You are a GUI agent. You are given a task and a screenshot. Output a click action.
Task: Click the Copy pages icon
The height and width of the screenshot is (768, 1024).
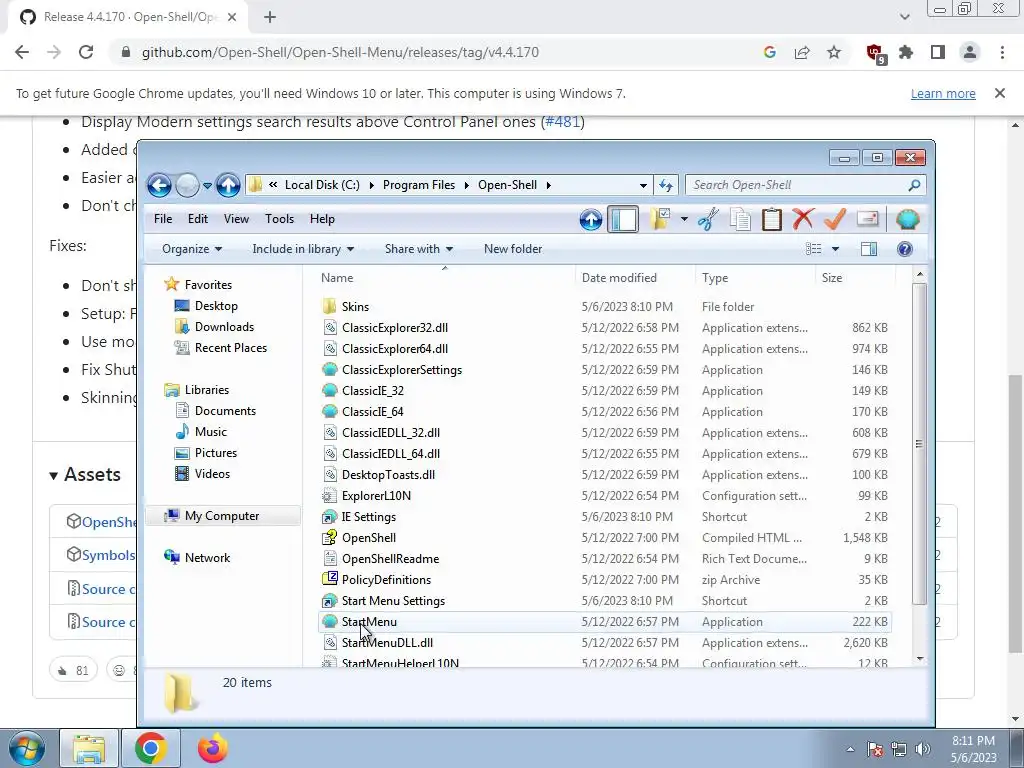[740, 219]
